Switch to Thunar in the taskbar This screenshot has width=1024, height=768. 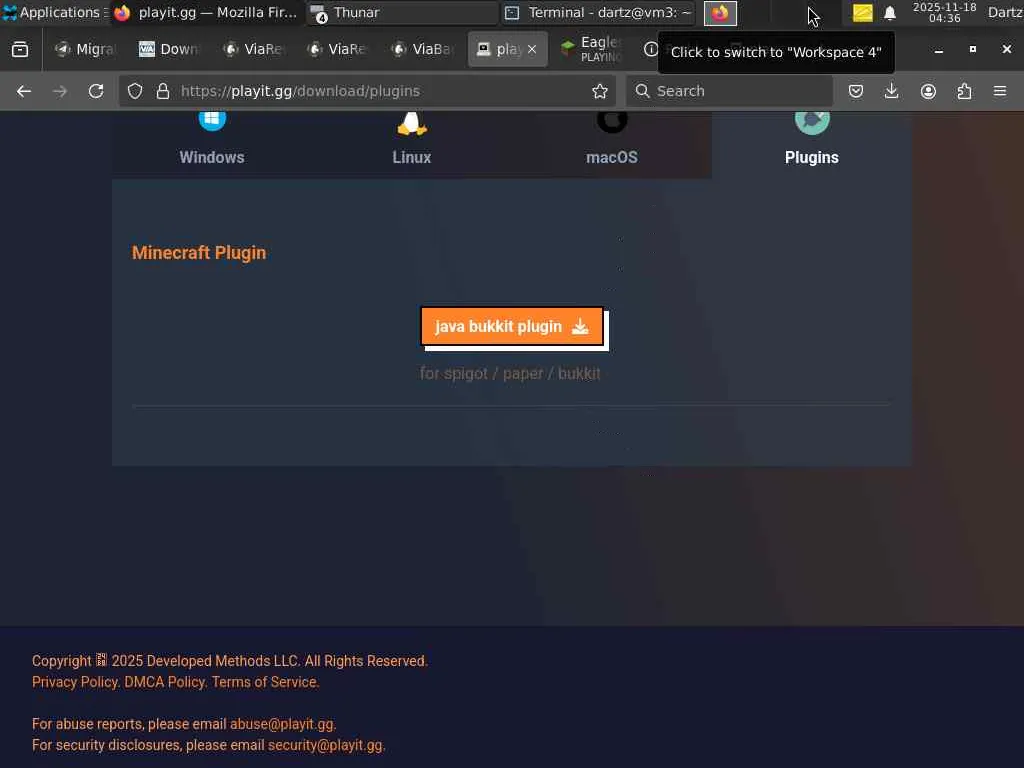[402, 12]
